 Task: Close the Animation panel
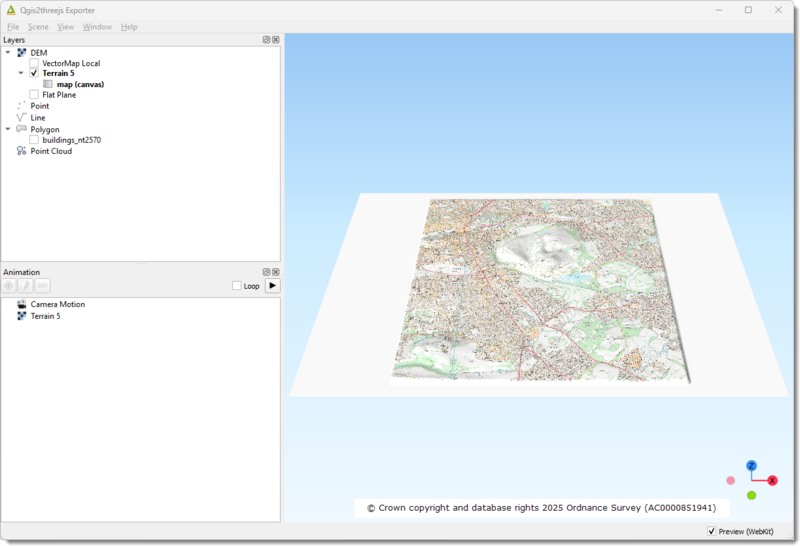[276, 272]
